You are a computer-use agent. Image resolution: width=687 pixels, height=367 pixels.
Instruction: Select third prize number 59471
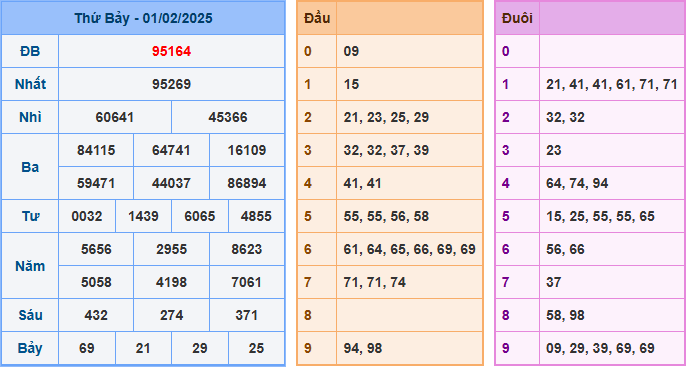[96, 183]
